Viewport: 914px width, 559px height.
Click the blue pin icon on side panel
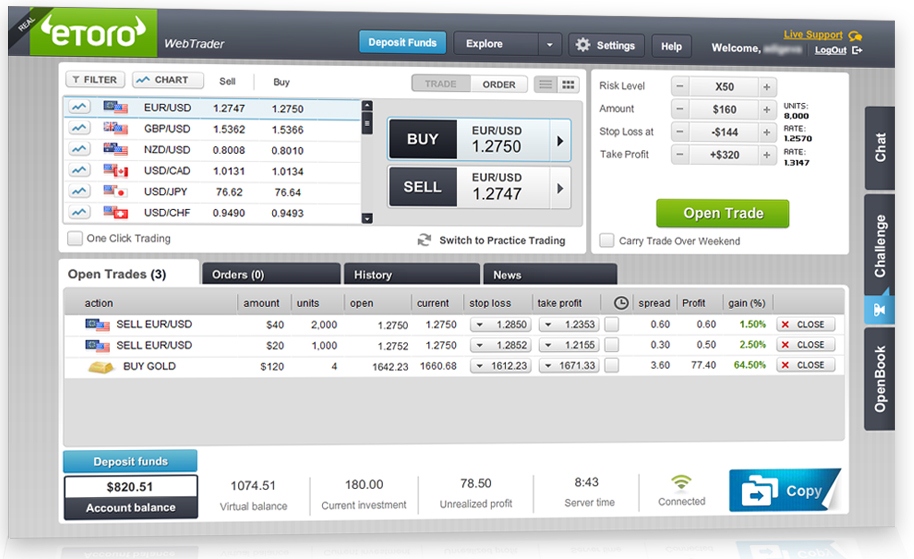pyautogui.click(x=879, y=309)
